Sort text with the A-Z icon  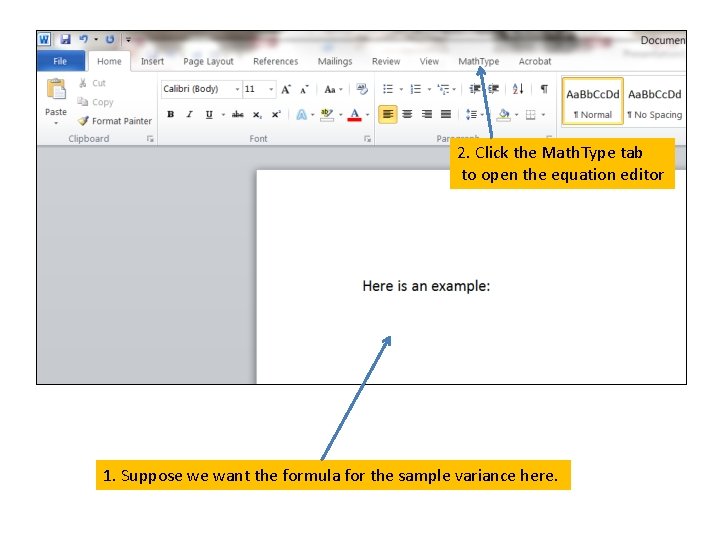tap(518, 89)
